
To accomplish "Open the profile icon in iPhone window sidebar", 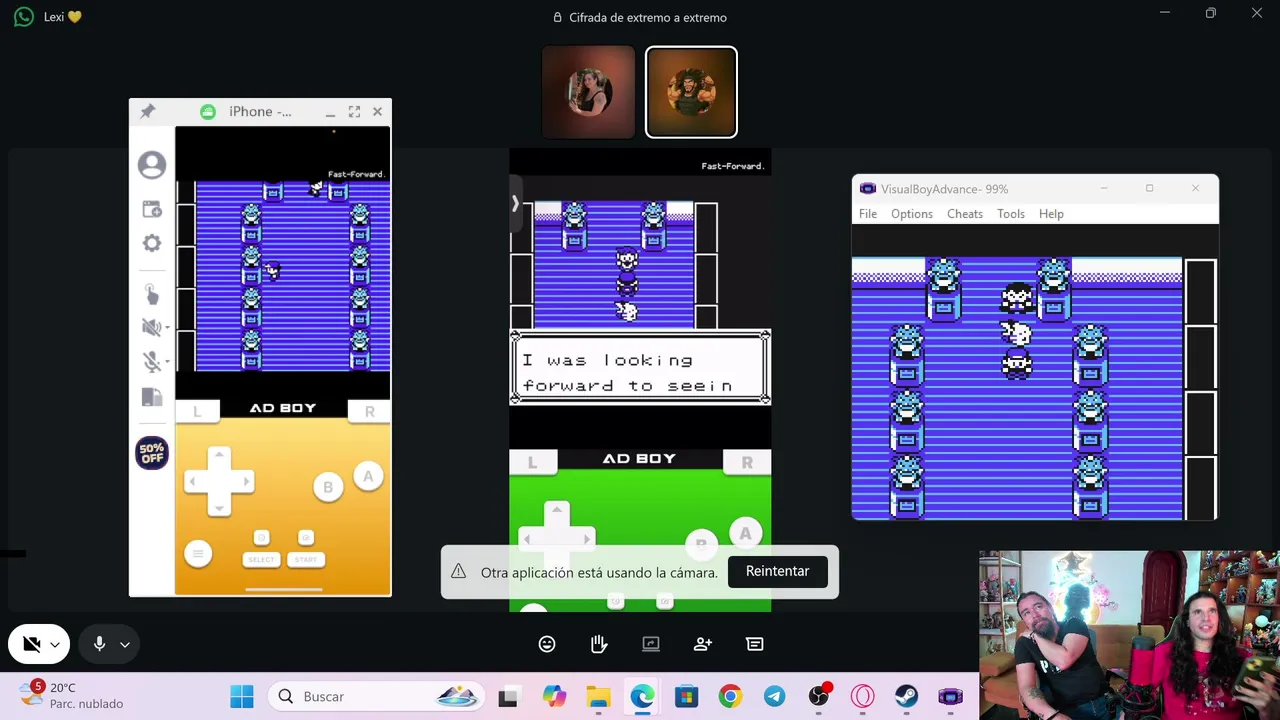I will [152, 165].
